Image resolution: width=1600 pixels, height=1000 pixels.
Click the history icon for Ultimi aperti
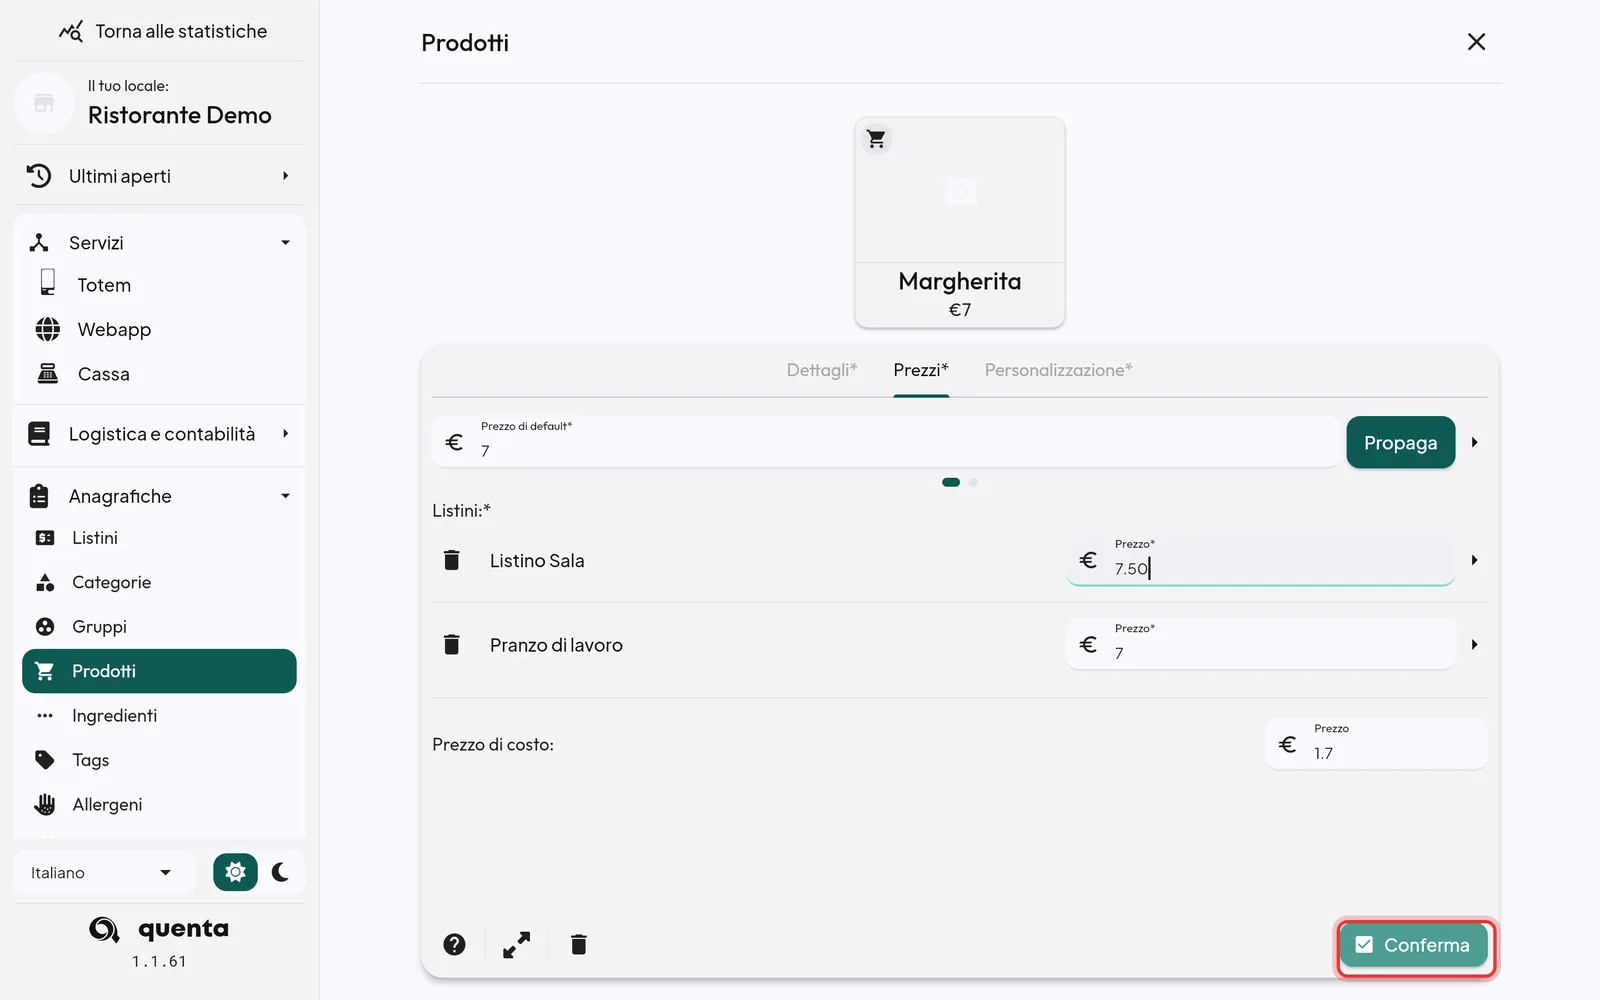[38, 176]
